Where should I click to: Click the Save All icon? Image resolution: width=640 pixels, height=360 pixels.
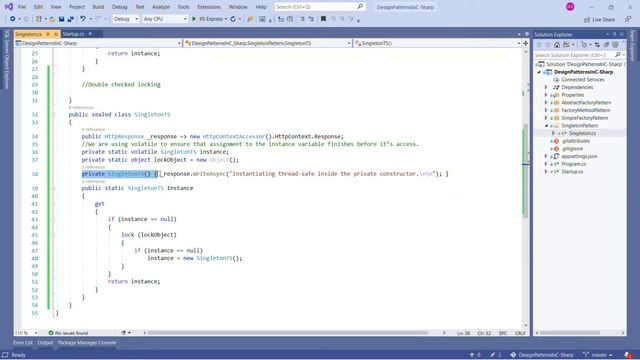coord(71,19)
